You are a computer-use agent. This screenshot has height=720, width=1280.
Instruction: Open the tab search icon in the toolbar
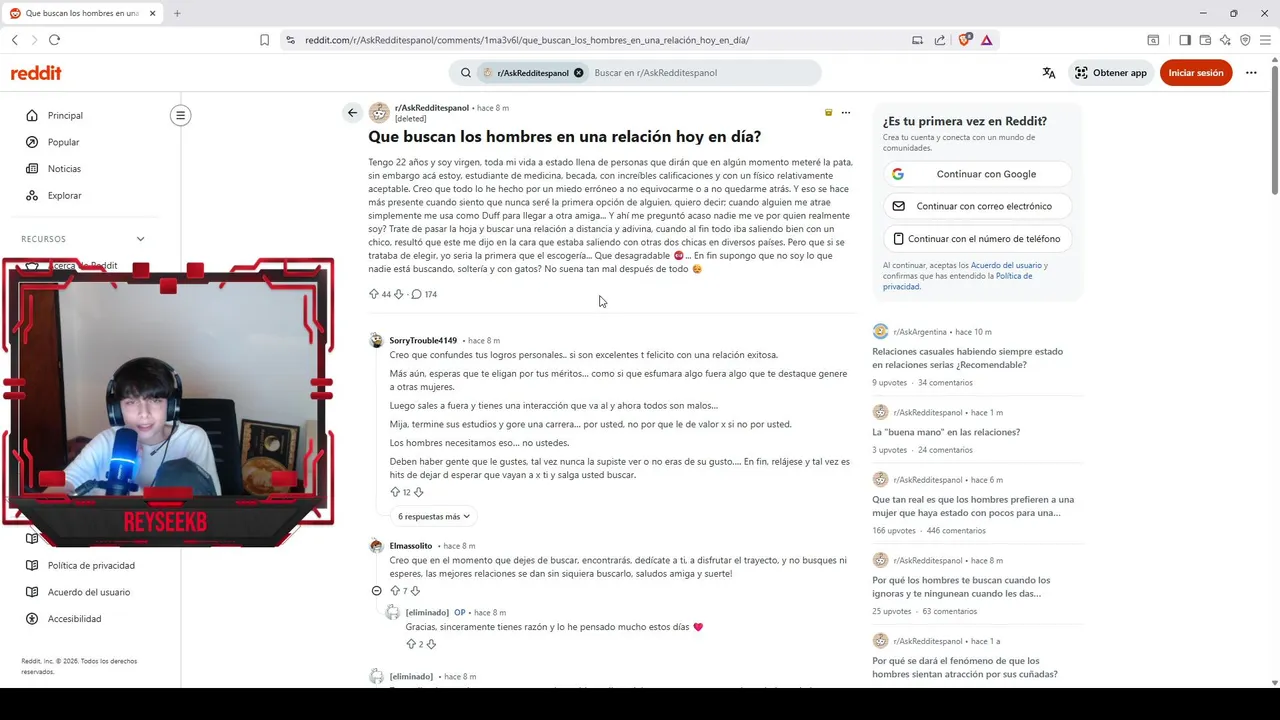pyautogui.click(x=1153, y=40)
